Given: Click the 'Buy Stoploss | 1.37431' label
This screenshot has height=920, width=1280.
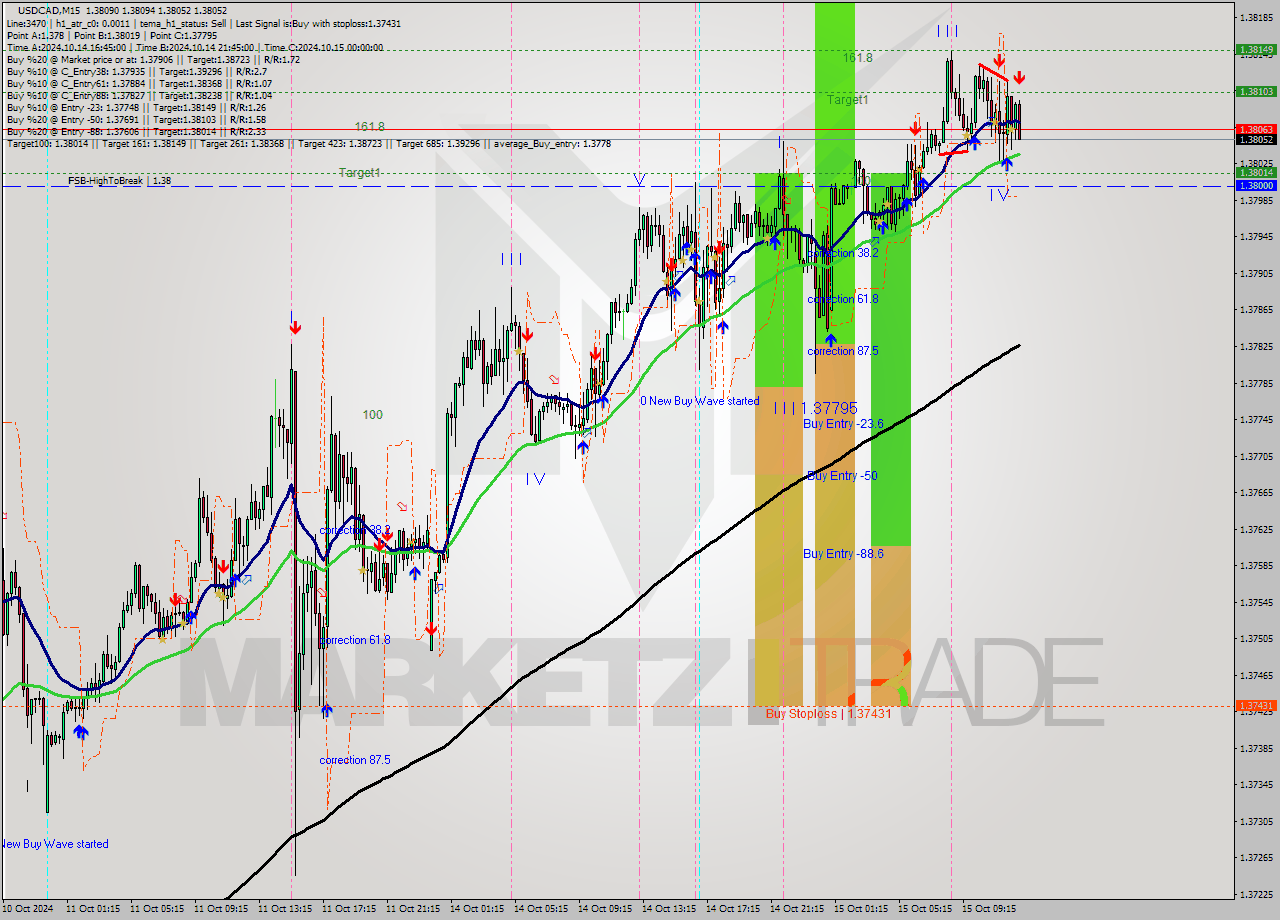Looking at the screenshot, I should [827, 714].
